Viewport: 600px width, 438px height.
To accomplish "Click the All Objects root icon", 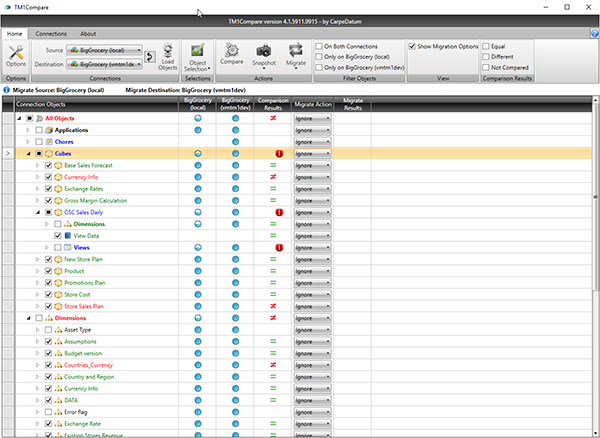I will pos(39,119).
